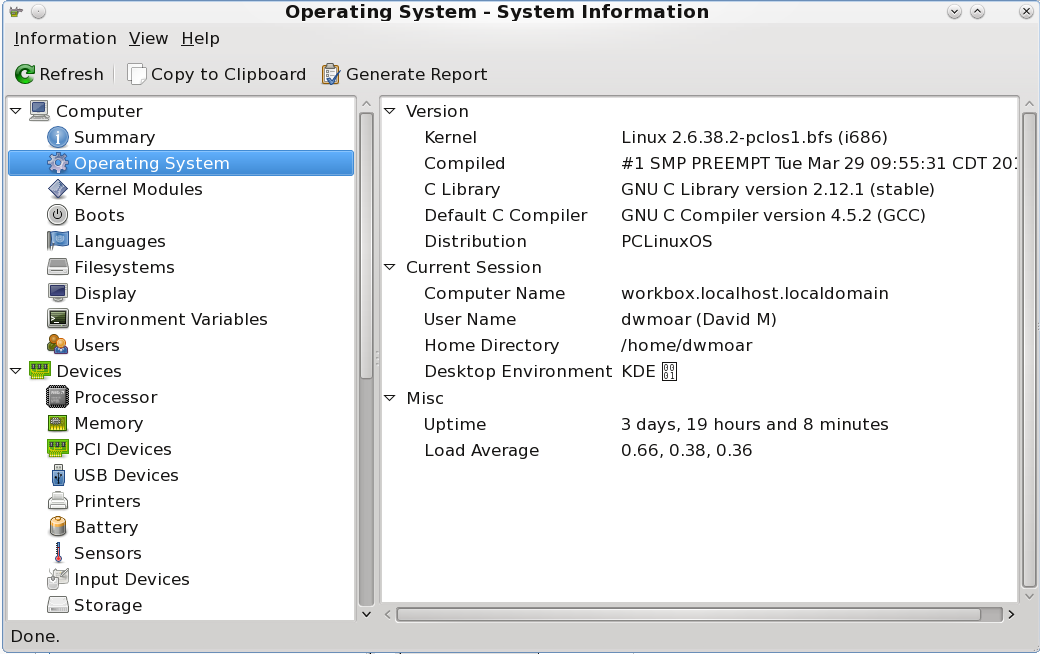This screenshot has height=654, width=1040.
Task: Click the Copy to Clipboard icon
Action: pyautogui.click(x=137, y=74)
